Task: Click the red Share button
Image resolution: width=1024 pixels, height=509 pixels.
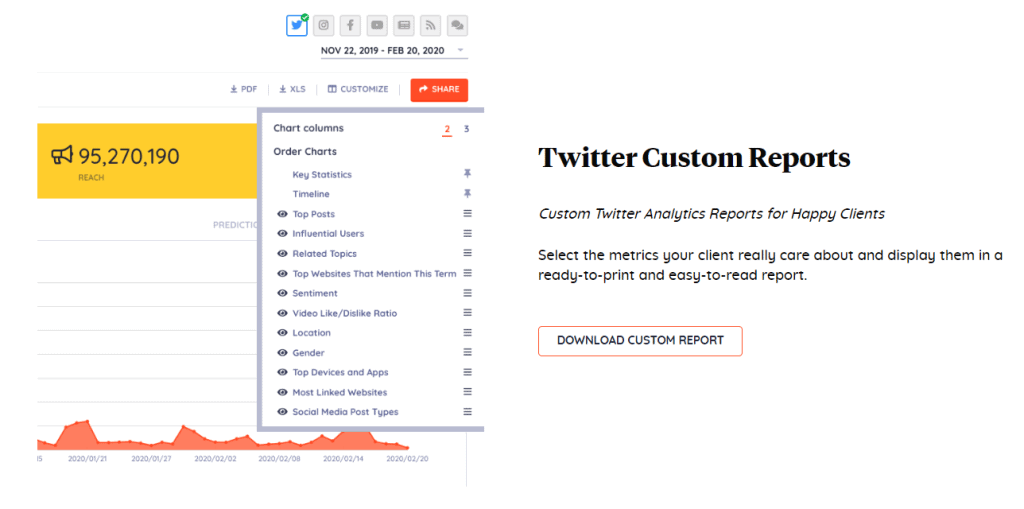Action: pyautogui.click(x=440, y=90)
